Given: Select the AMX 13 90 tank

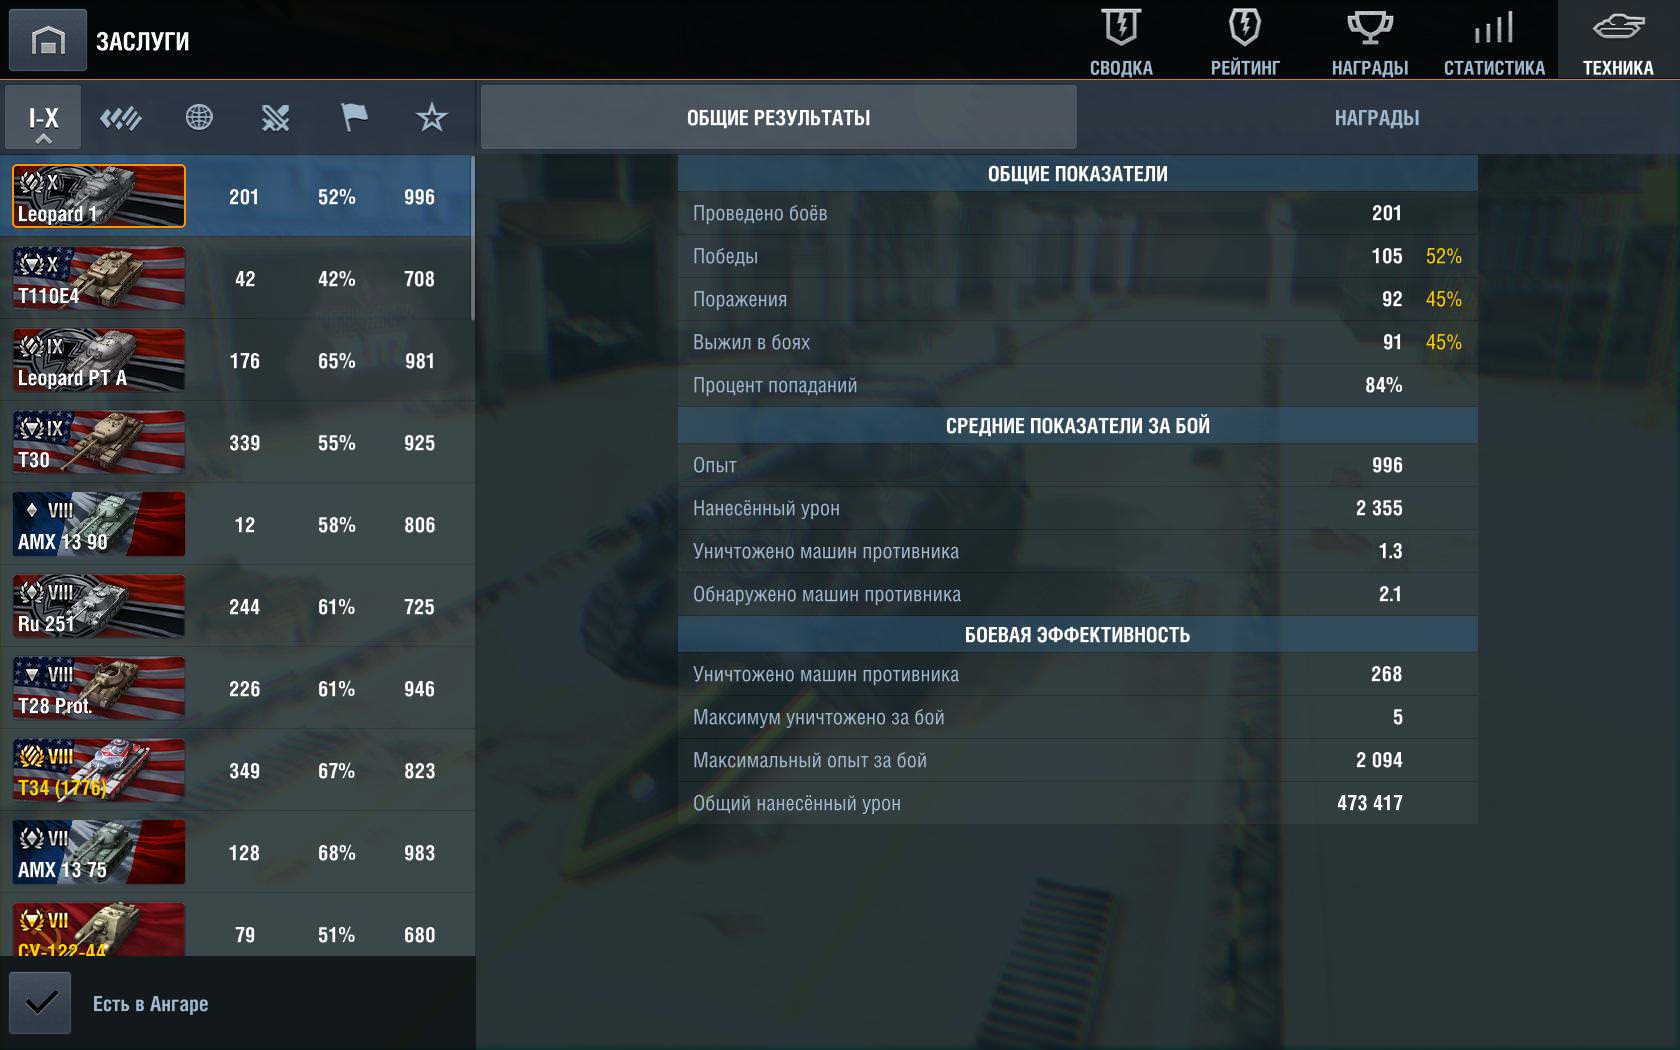Looking at the screenshot, I should [x=99, y=524].
